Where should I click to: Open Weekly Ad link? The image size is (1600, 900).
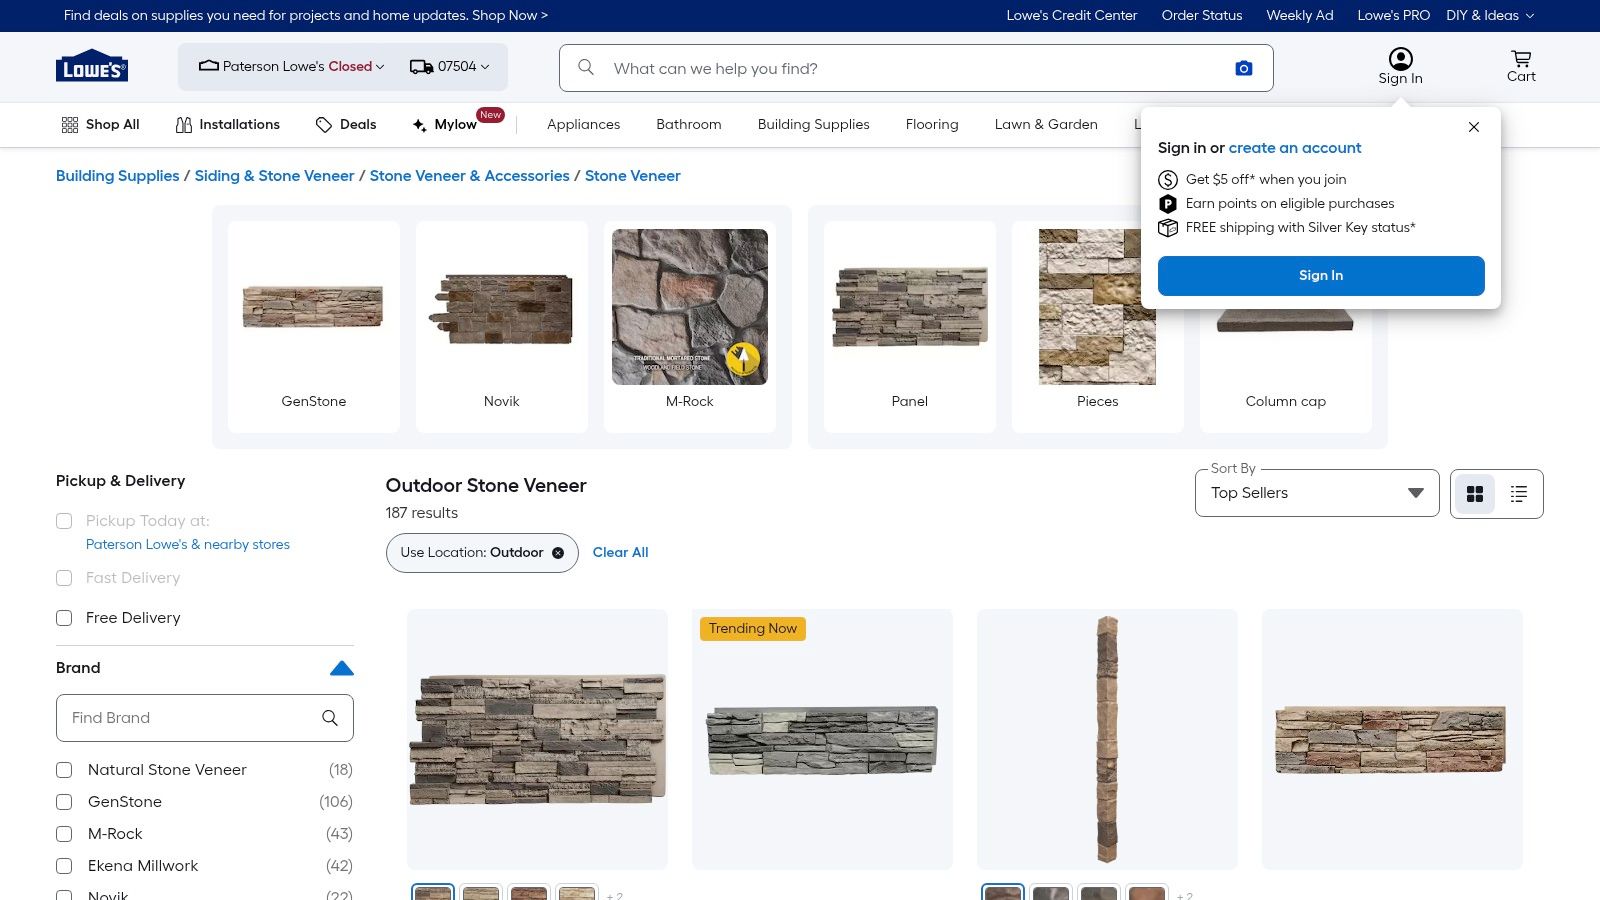click(x=1300, y=15)
